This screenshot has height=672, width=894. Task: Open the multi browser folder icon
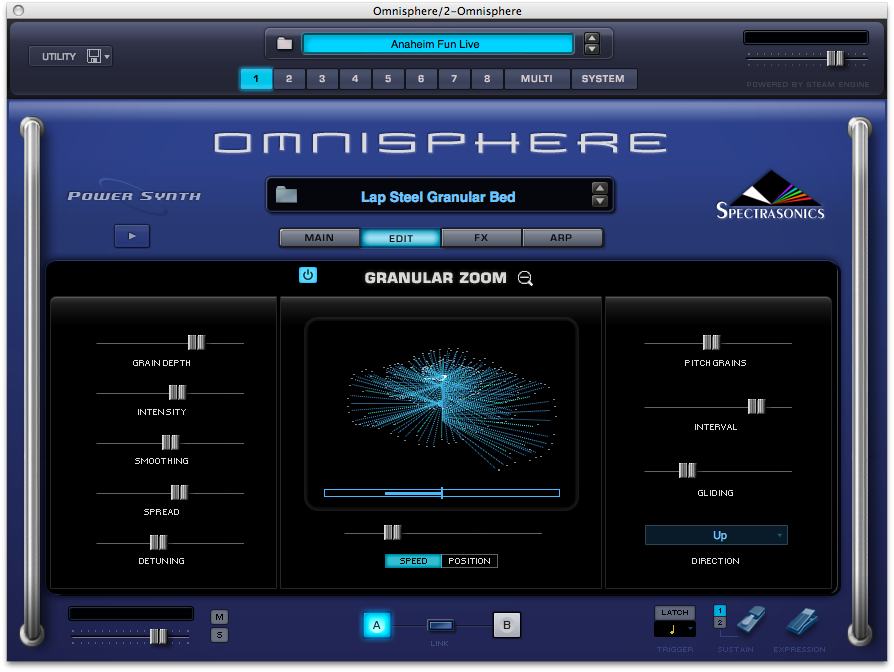click(285, 44)
